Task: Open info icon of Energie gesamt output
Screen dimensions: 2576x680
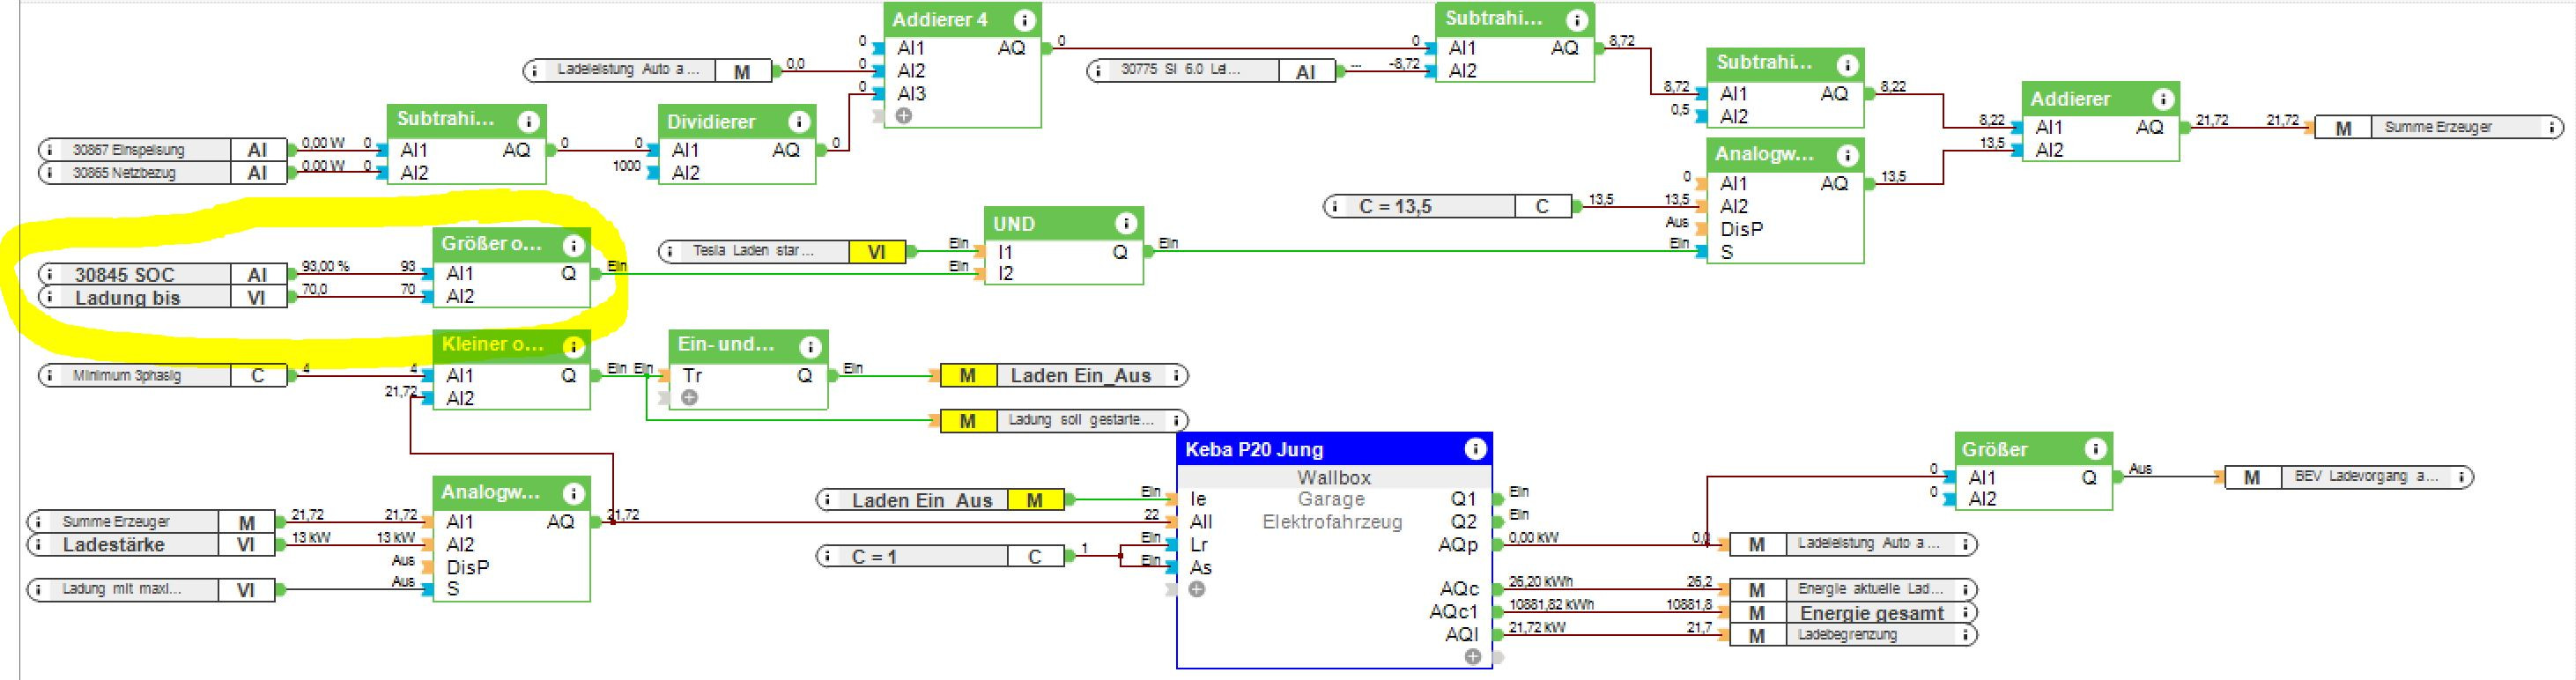Action: tap(1965, 613)
